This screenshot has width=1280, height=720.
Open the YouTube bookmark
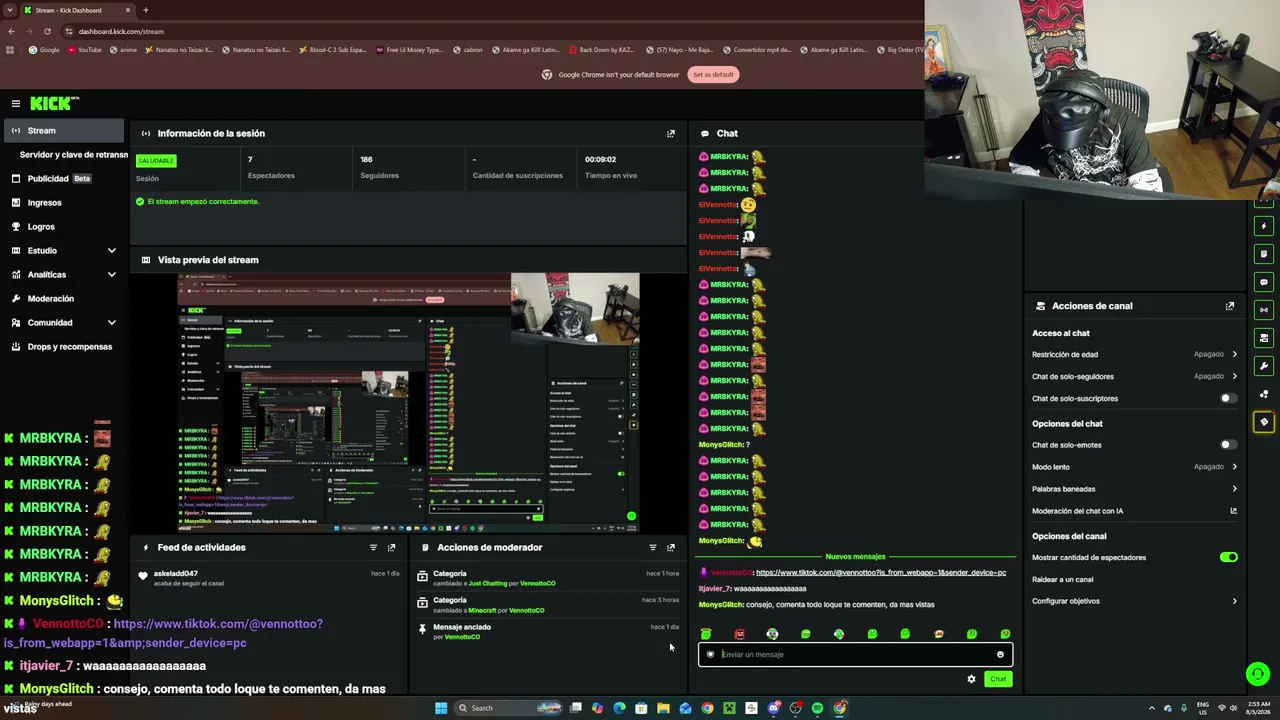(84, 50)
